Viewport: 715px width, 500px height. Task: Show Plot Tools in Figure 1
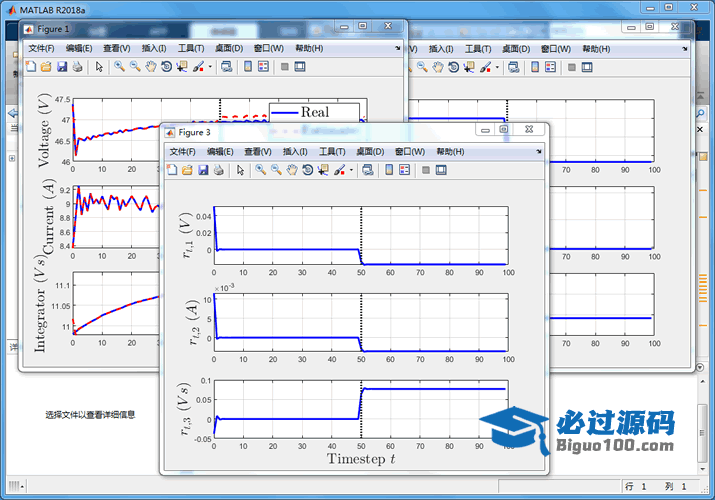300,67
